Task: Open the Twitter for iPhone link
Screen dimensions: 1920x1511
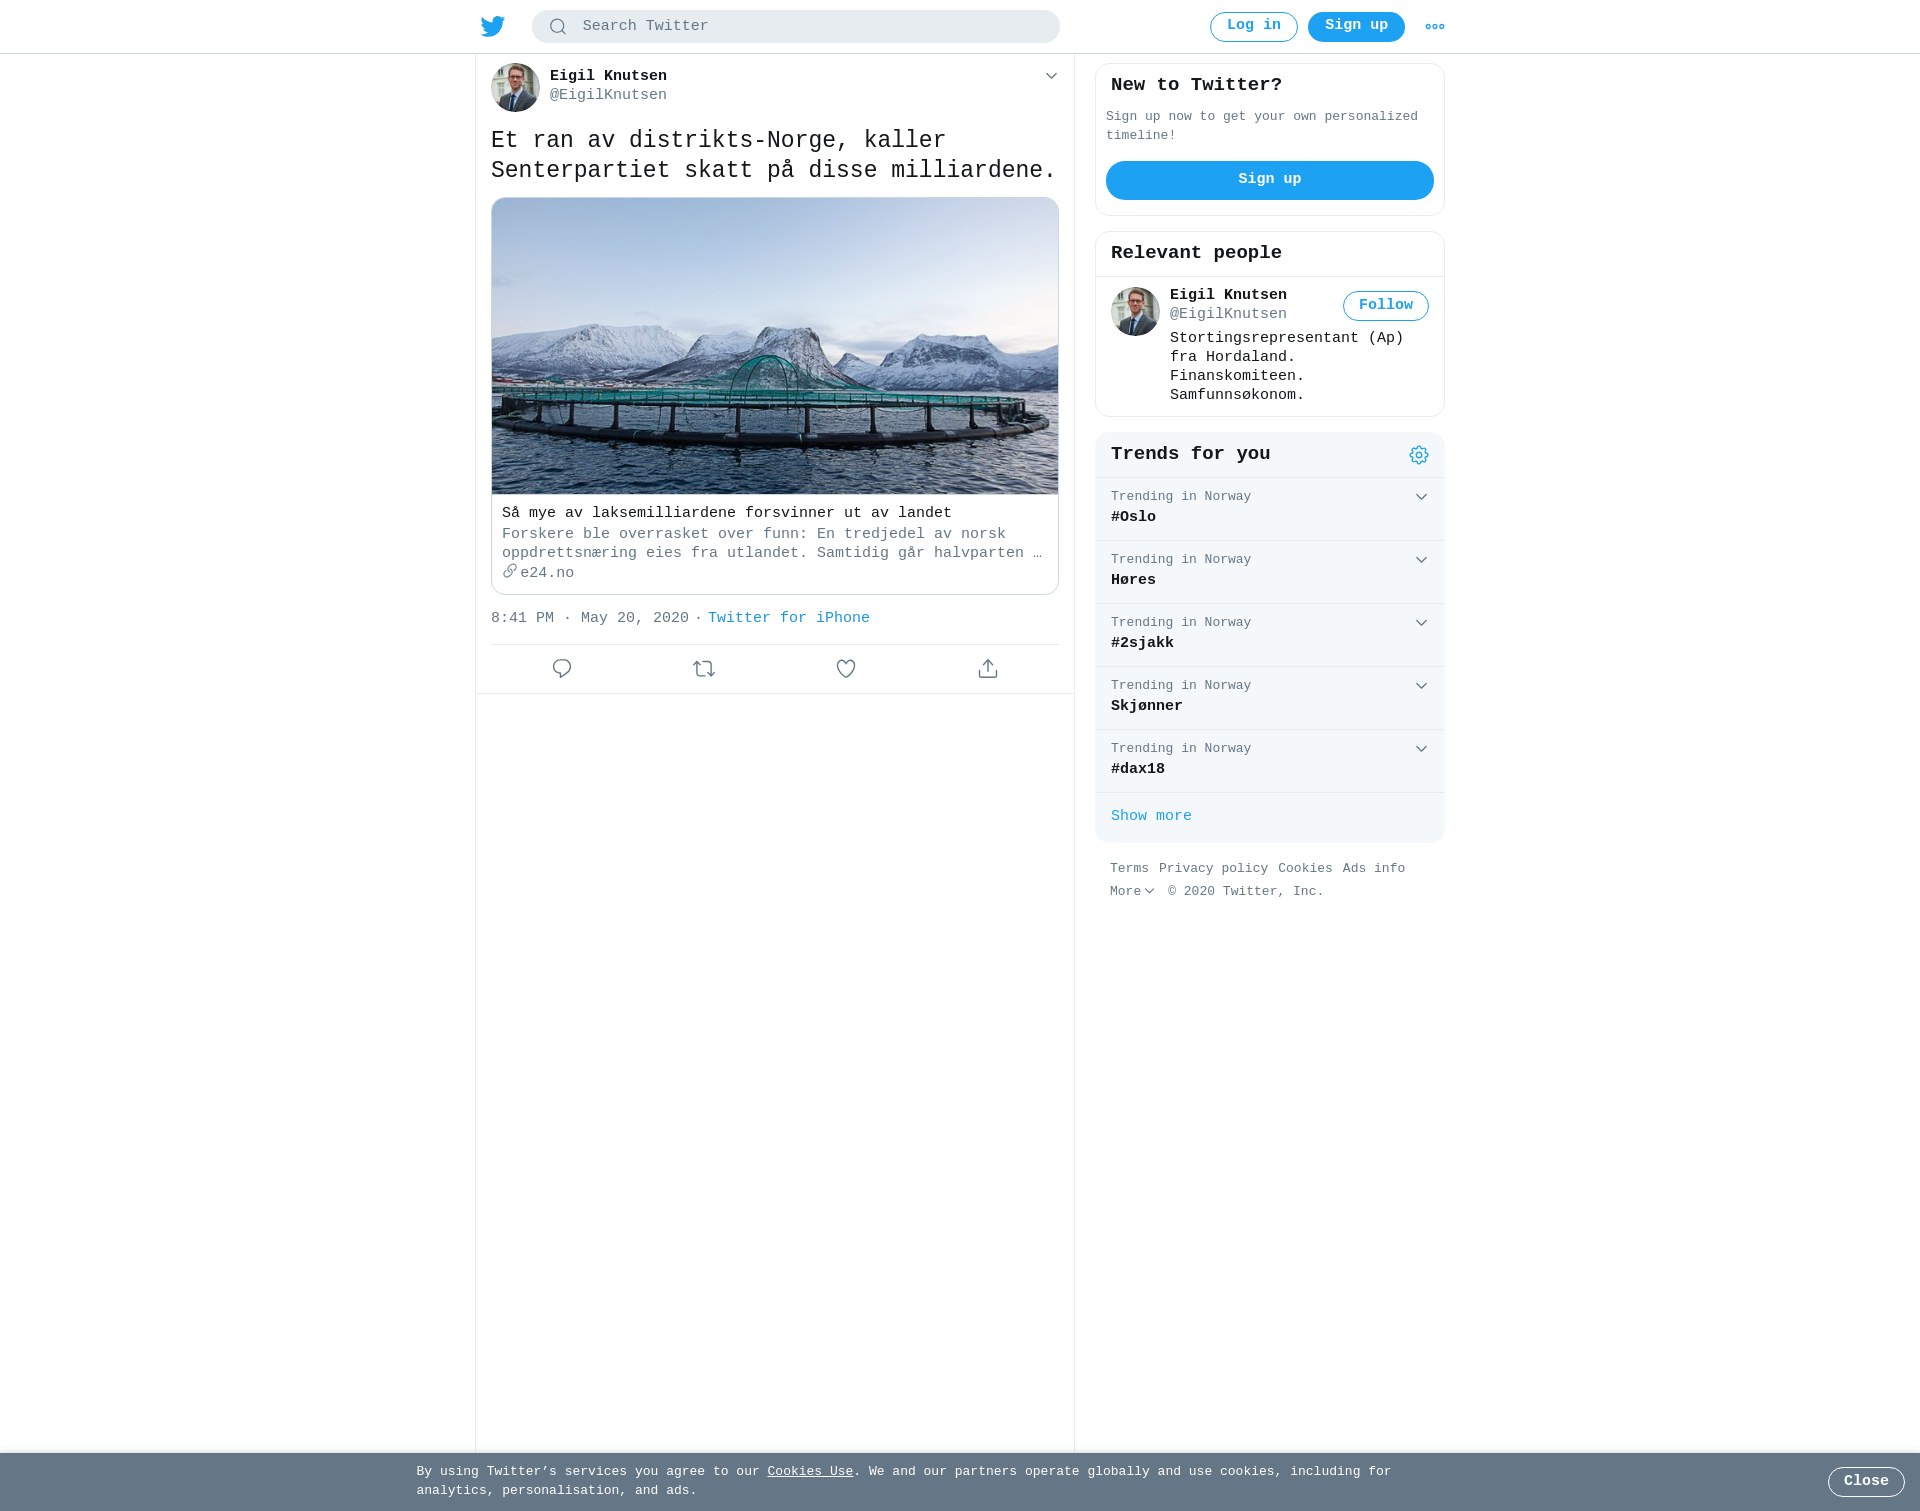Action: [789, 618]
